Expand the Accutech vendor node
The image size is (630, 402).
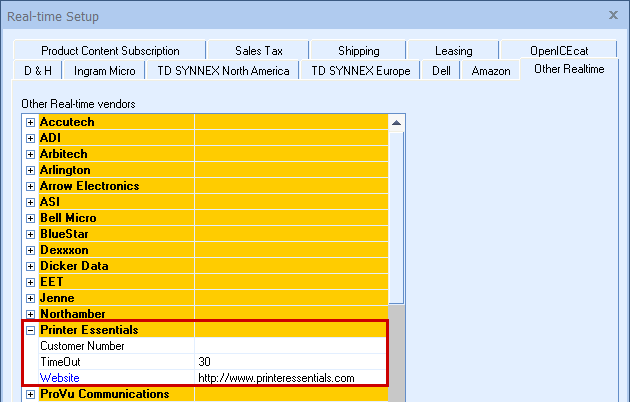click(x=31, y=122)
